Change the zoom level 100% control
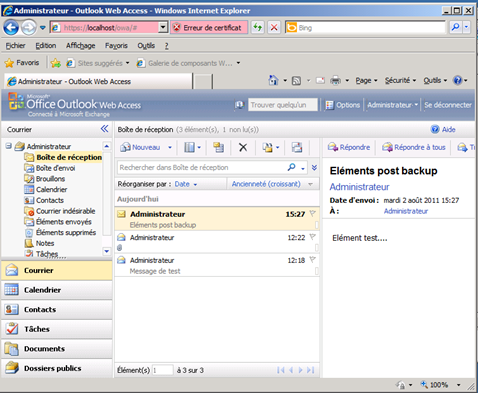 tap(440, 385)
